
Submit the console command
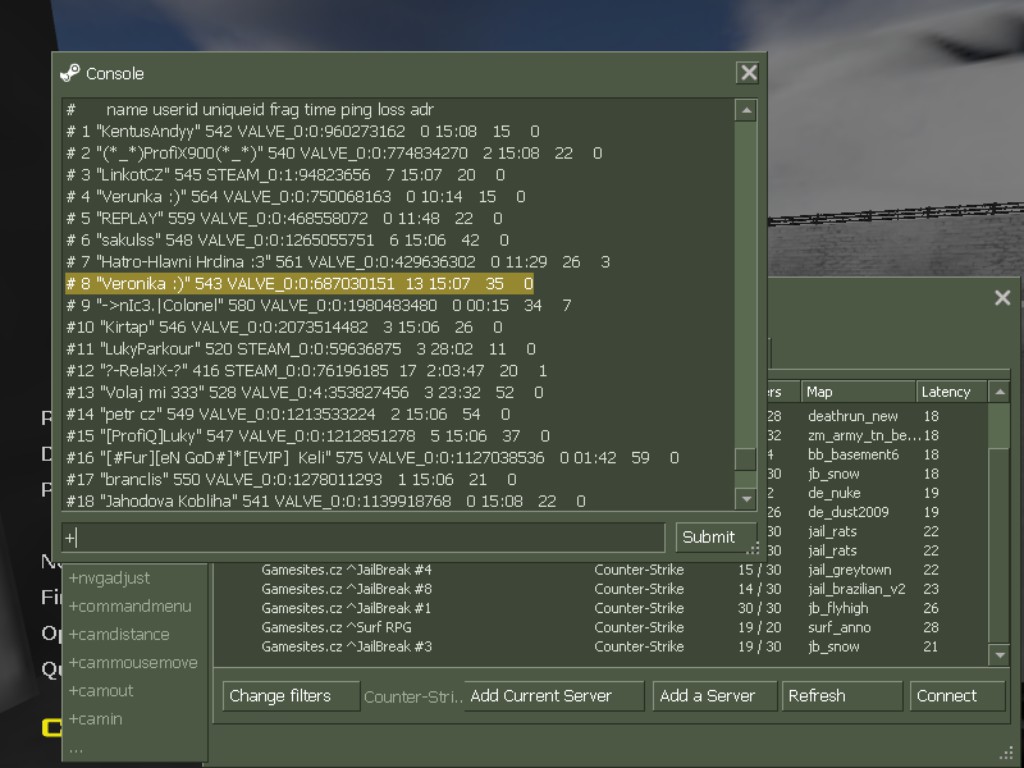pos(715,537)
